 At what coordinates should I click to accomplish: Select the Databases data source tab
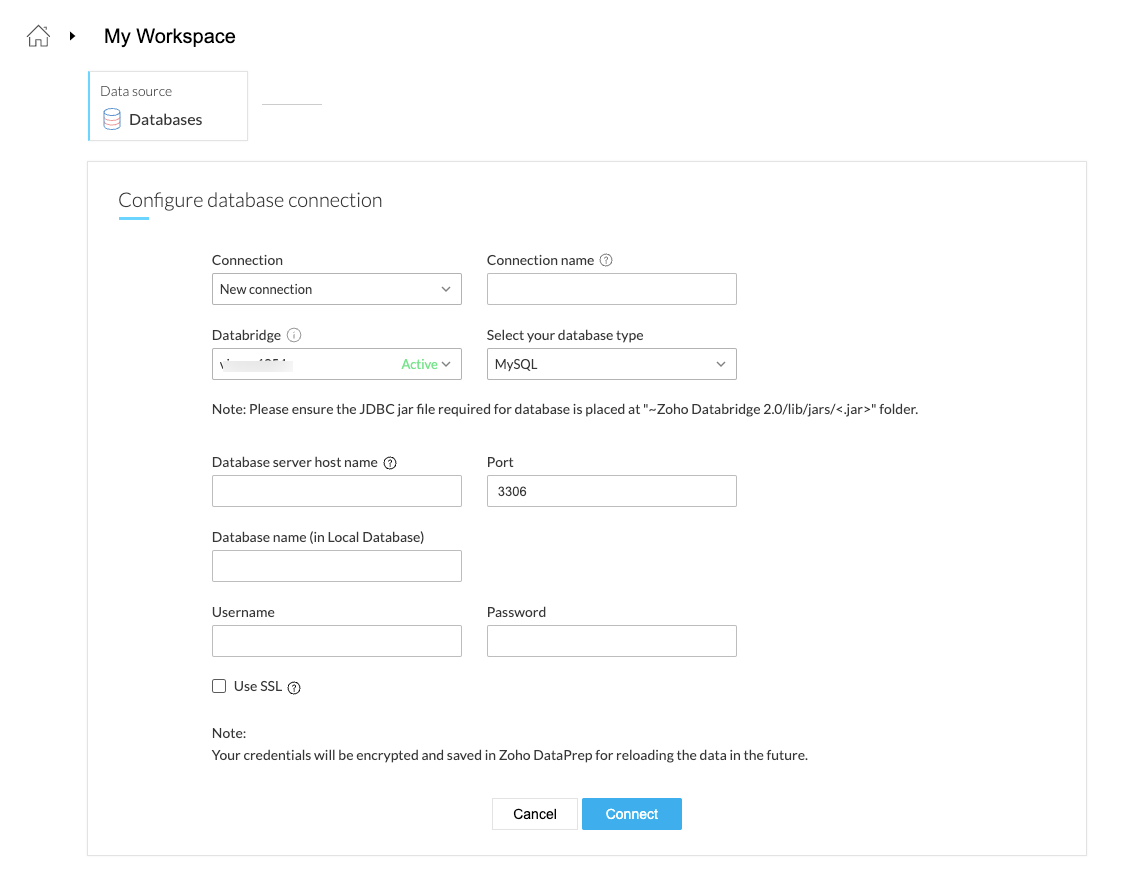pos(168,106)
